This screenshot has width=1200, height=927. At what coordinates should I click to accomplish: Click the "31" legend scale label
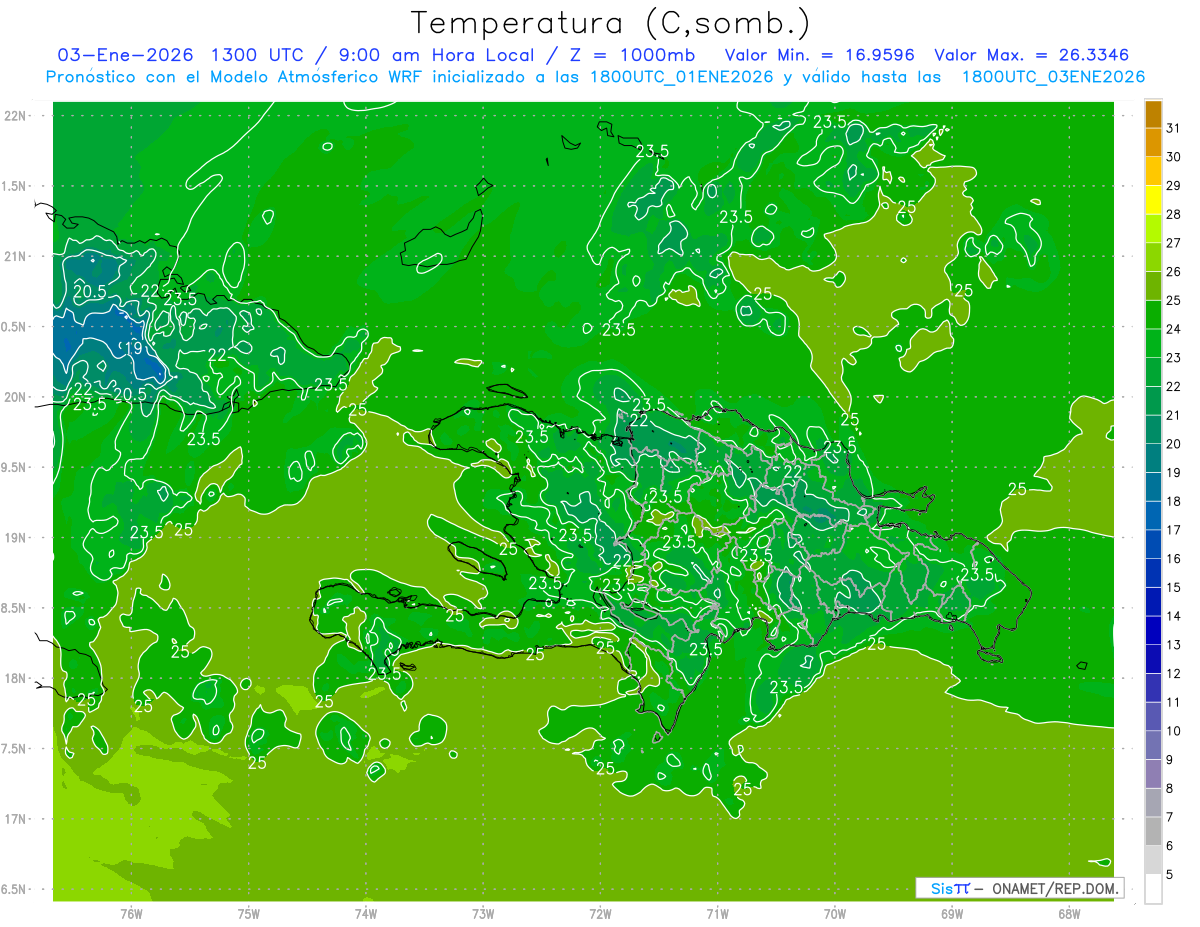coord(1173,128)
